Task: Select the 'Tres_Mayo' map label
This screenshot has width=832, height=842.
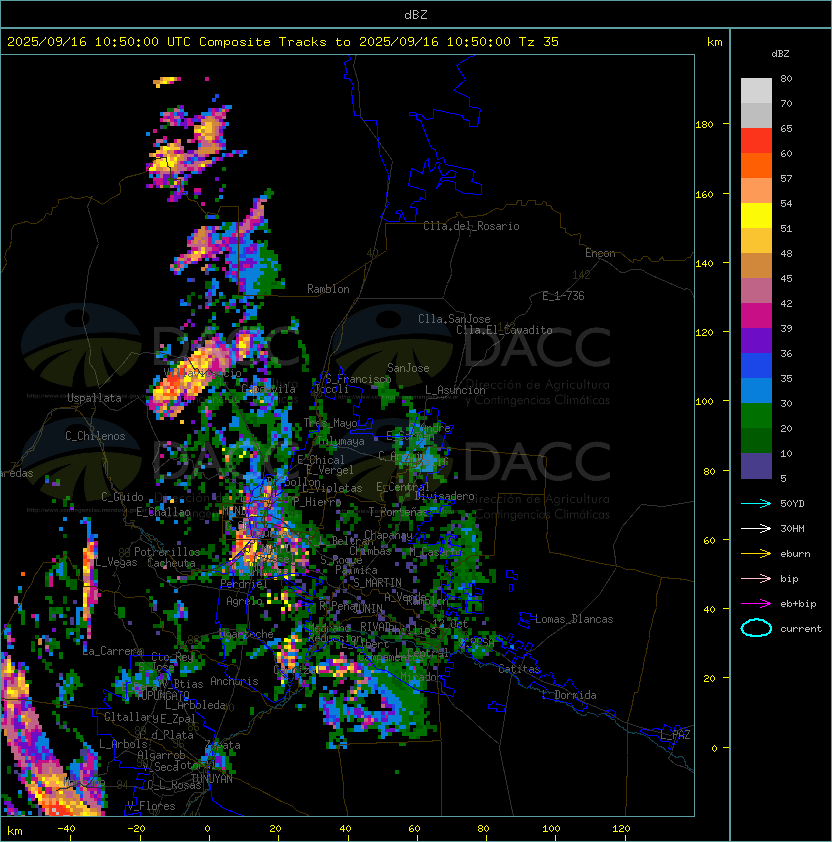Action: click(330, 423)
